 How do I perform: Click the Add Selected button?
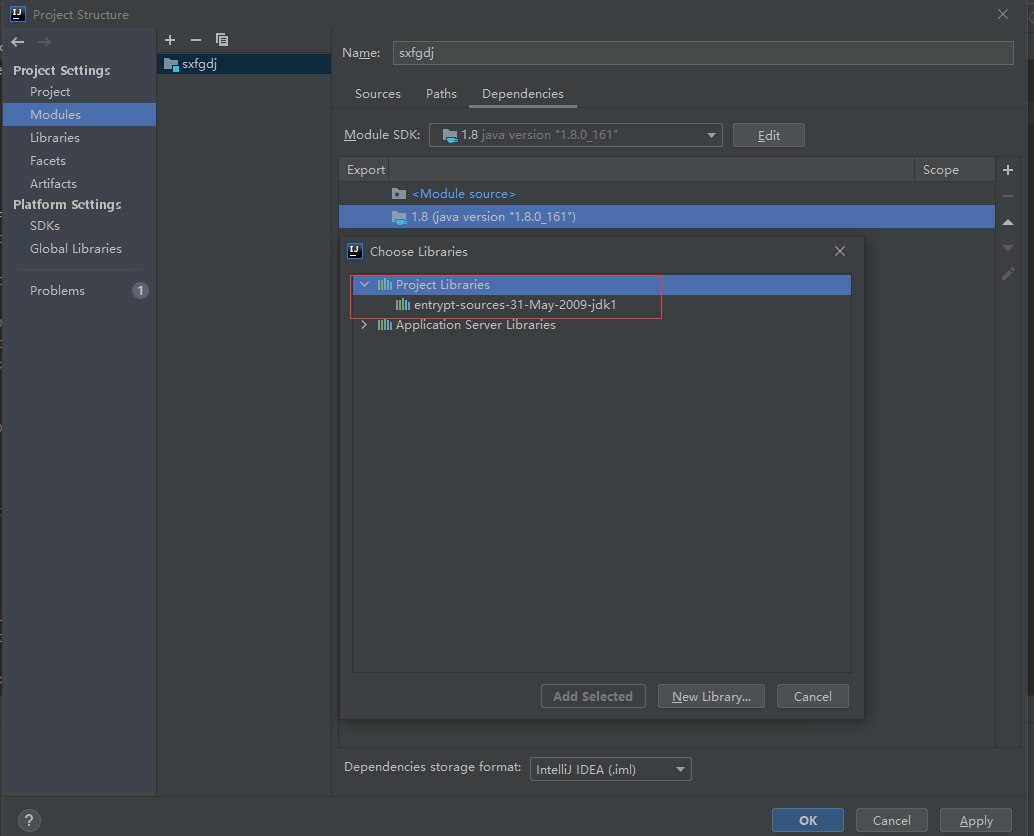[593, 696]
